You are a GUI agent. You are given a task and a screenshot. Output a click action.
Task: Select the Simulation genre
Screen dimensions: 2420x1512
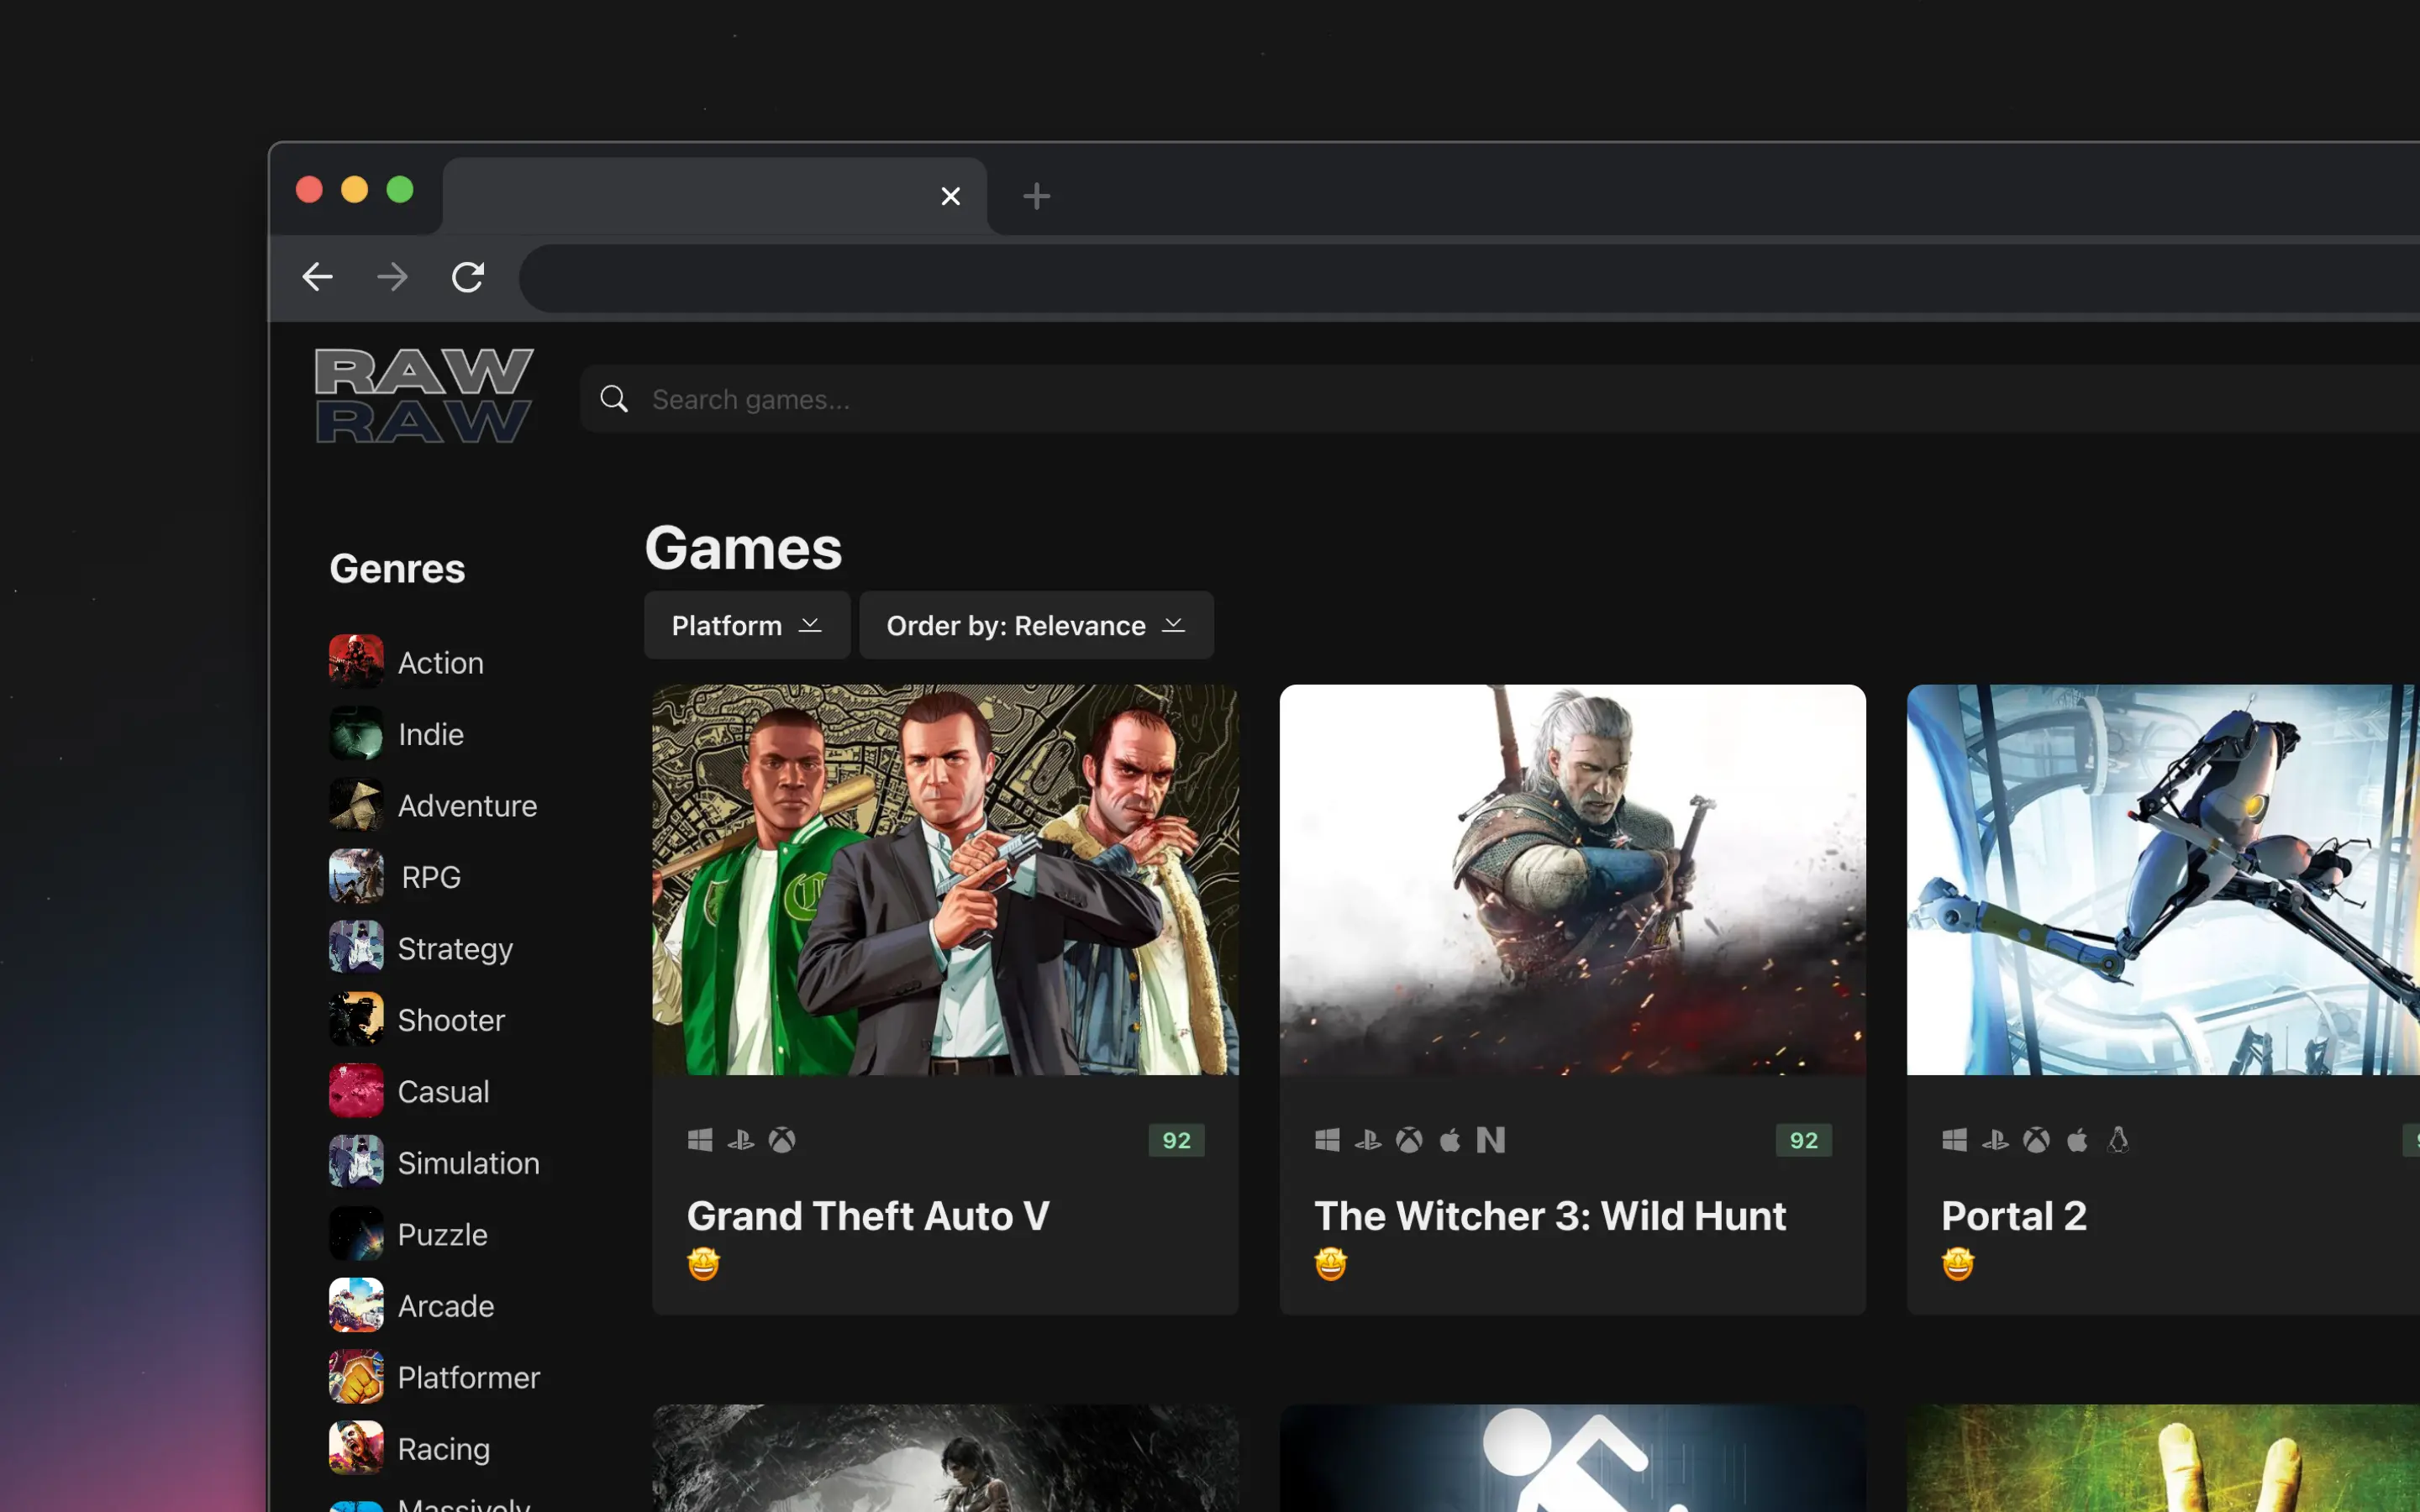[x=469, y=1162]
